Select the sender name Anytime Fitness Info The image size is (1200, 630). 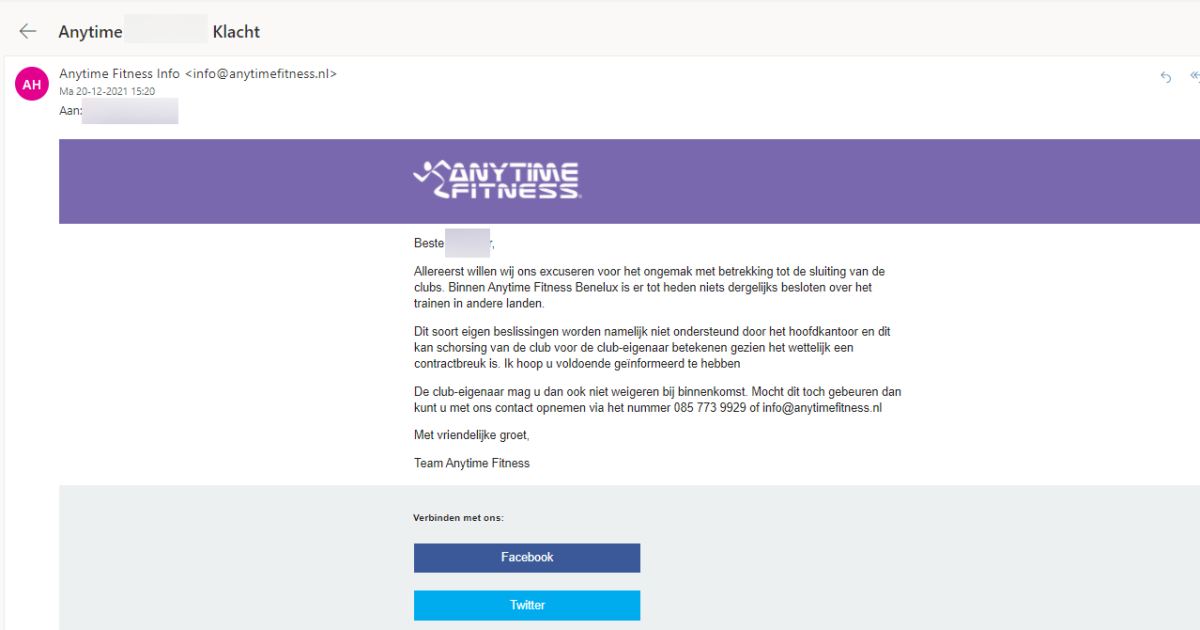pos(119,74)
